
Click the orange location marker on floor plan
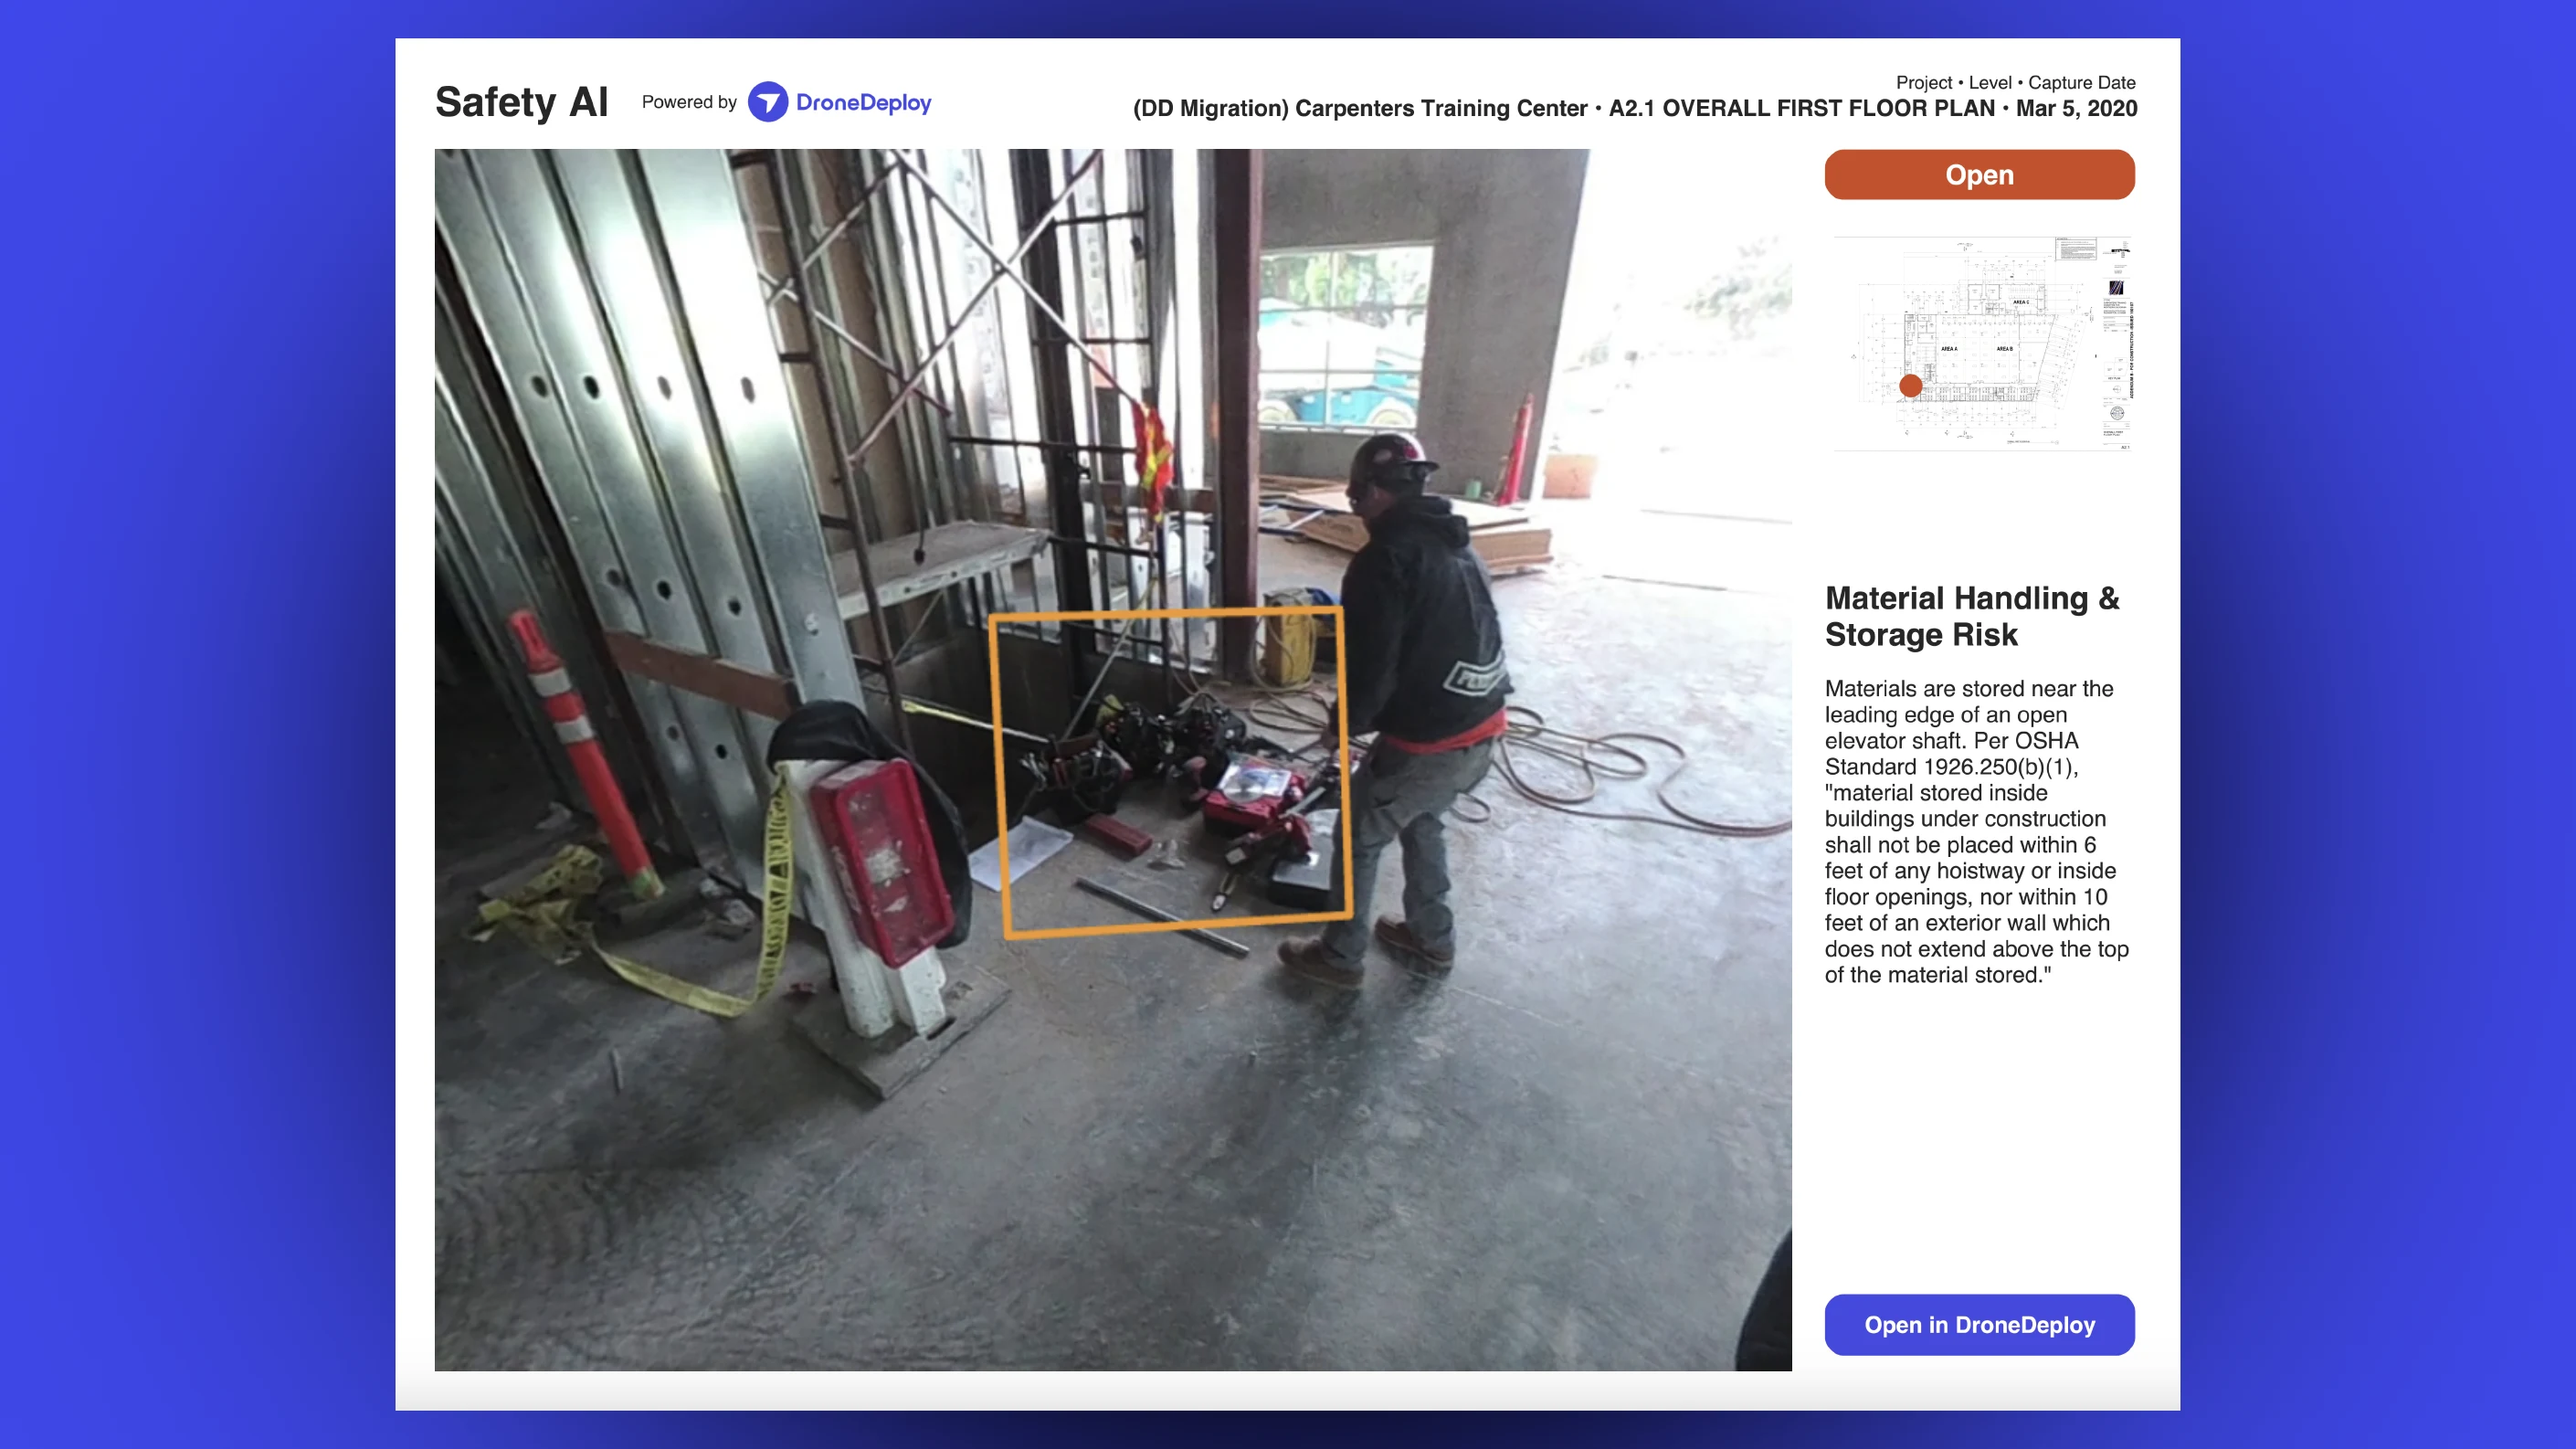(1910, 385)
